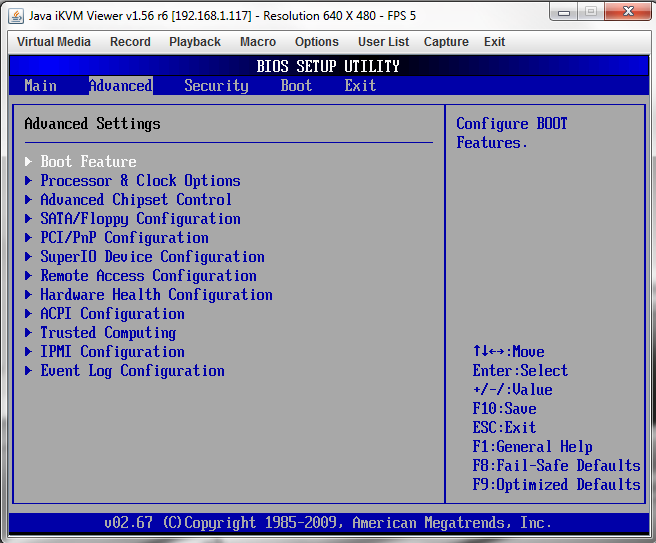The image size is (656, 543).
Task: Open the User List menu
Action: (x=384, y=42)
